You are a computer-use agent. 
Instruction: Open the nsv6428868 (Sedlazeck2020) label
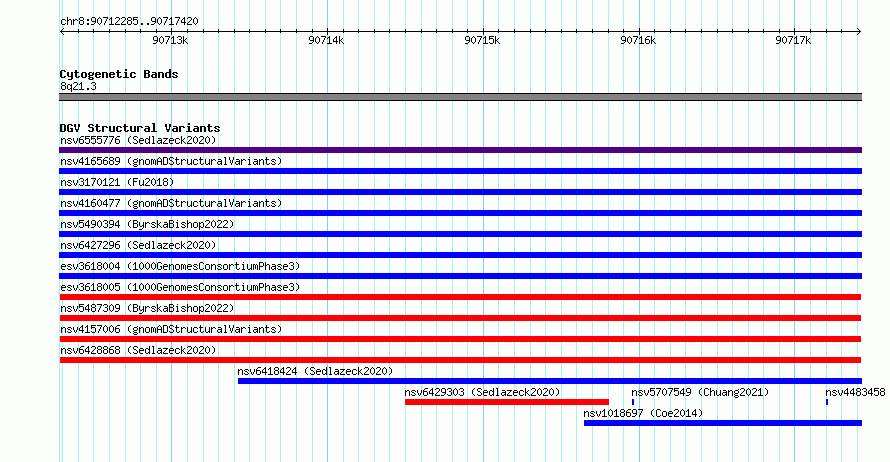[x=138, y=350]
